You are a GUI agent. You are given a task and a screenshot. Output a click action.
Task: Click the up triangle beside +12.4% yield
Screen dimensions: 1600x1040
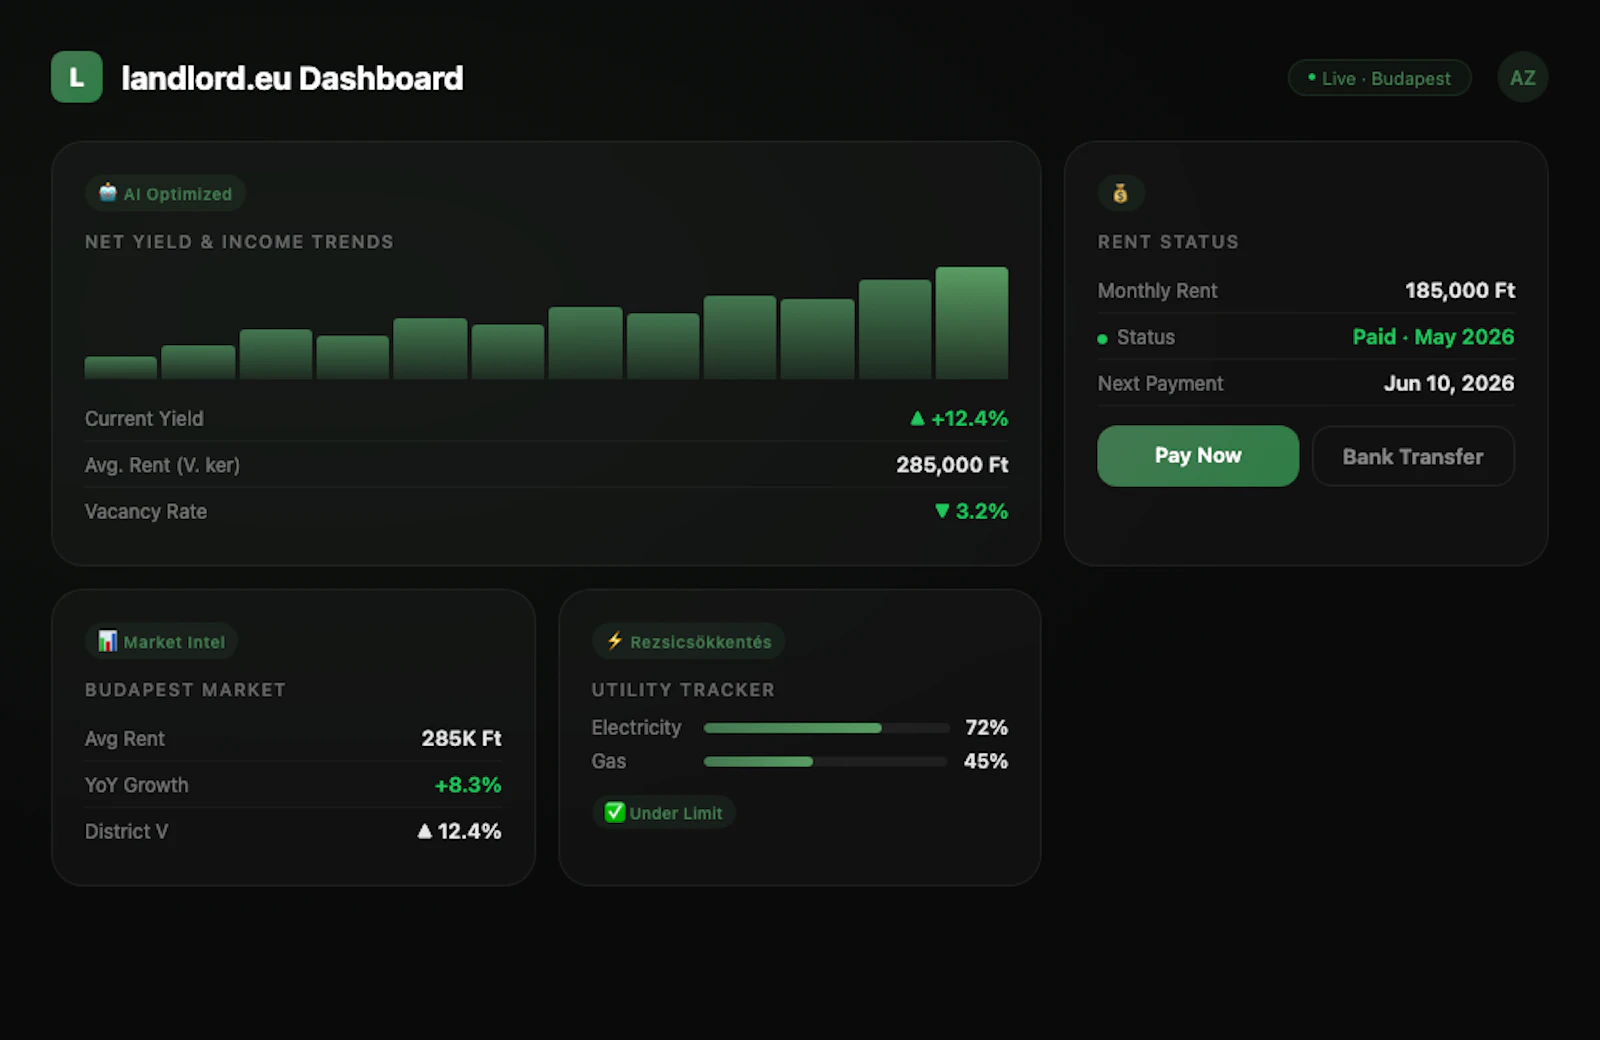tap(917, 418)
